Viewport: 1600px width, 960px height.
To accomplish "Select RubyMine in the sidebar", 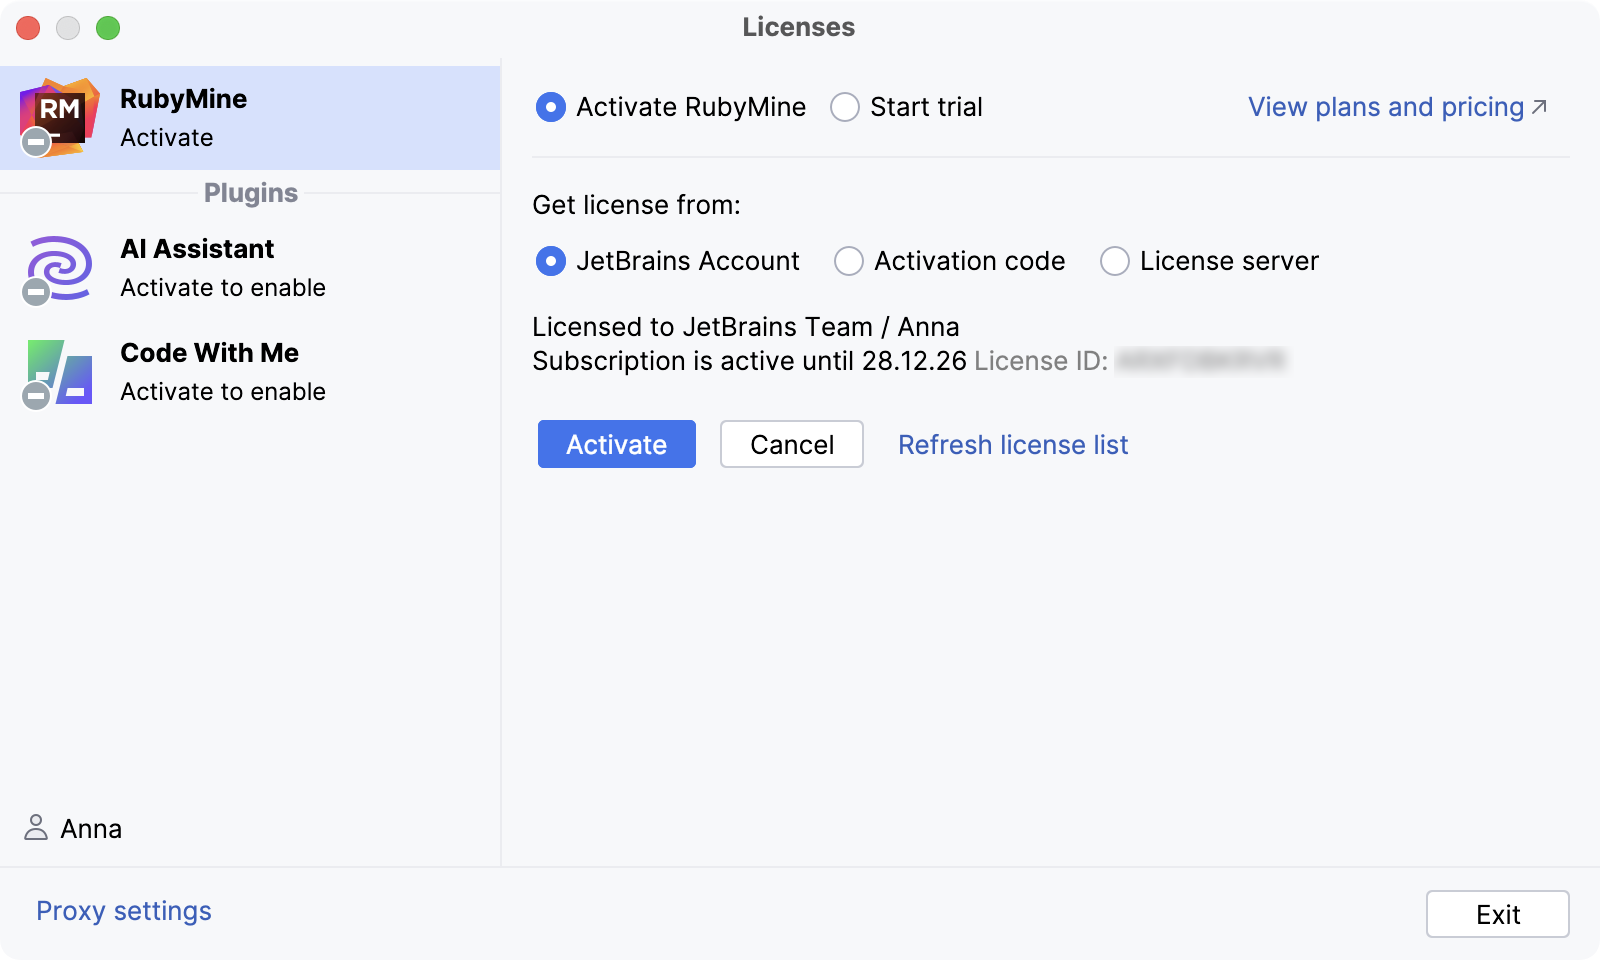I will pos(250,117).
